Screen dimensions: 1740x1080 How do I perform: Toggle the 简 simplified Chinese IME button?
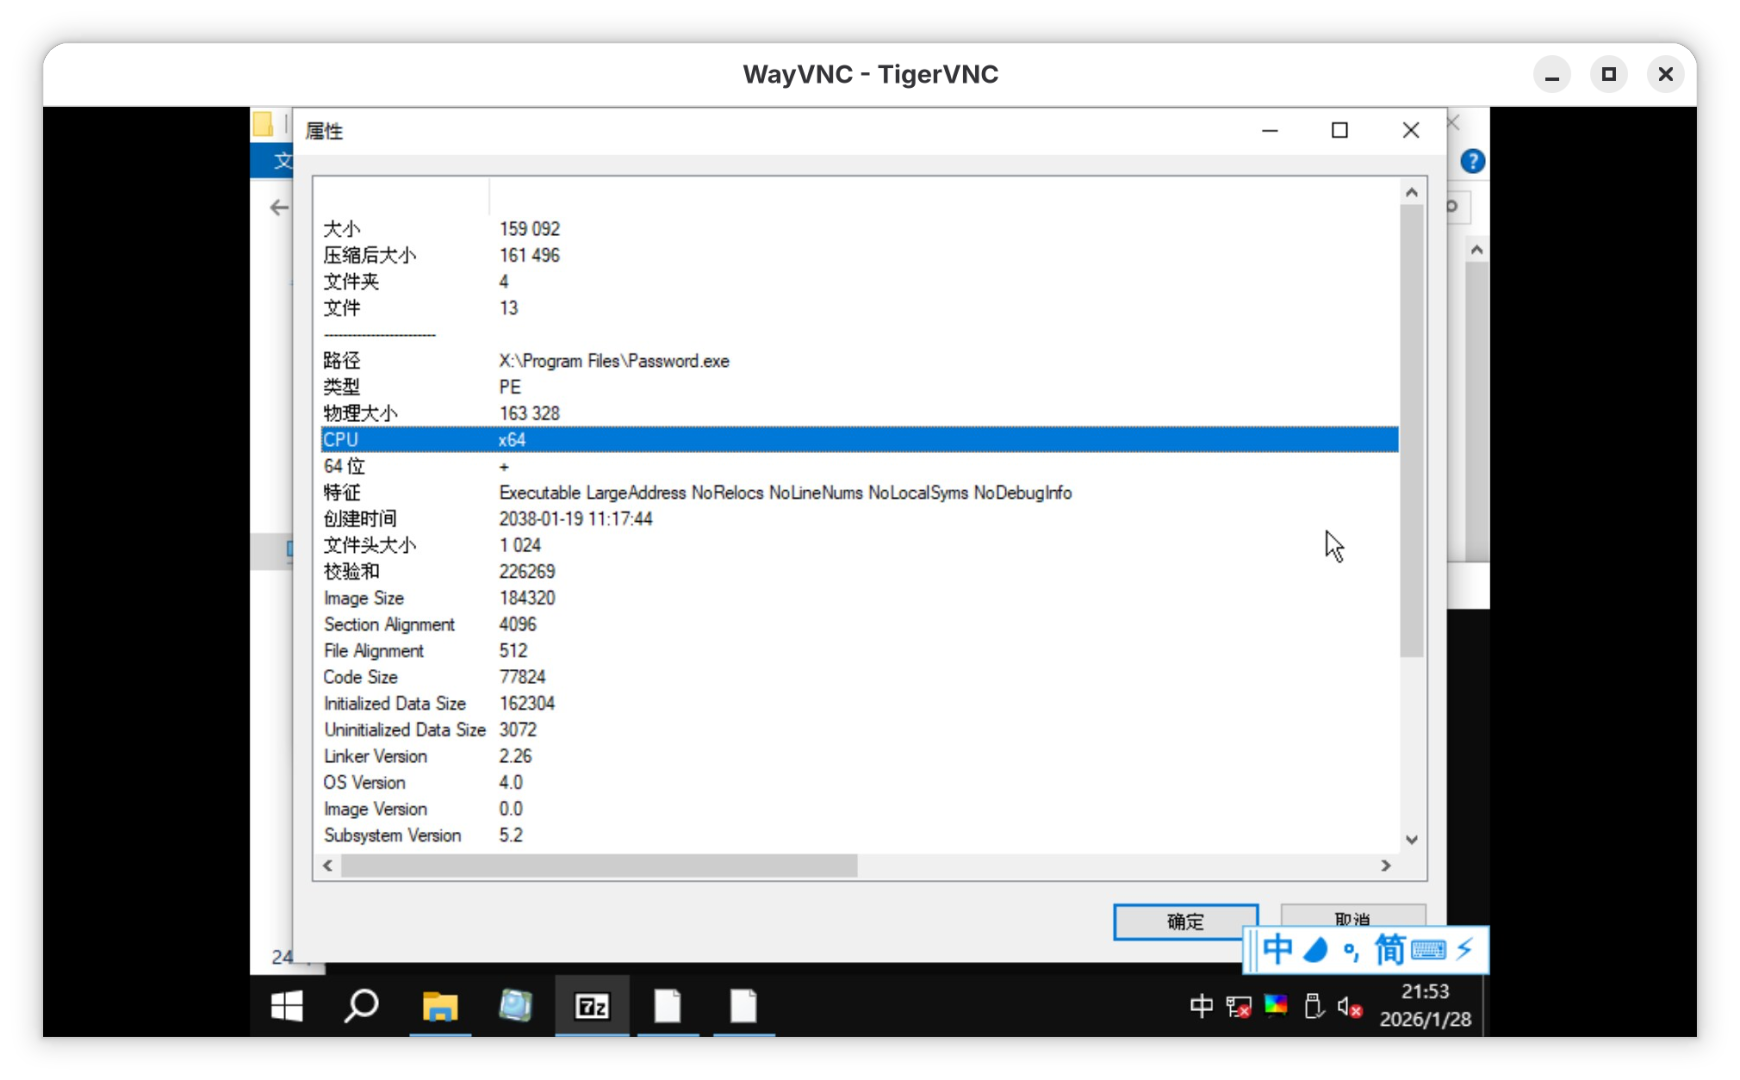(1389, 950)
